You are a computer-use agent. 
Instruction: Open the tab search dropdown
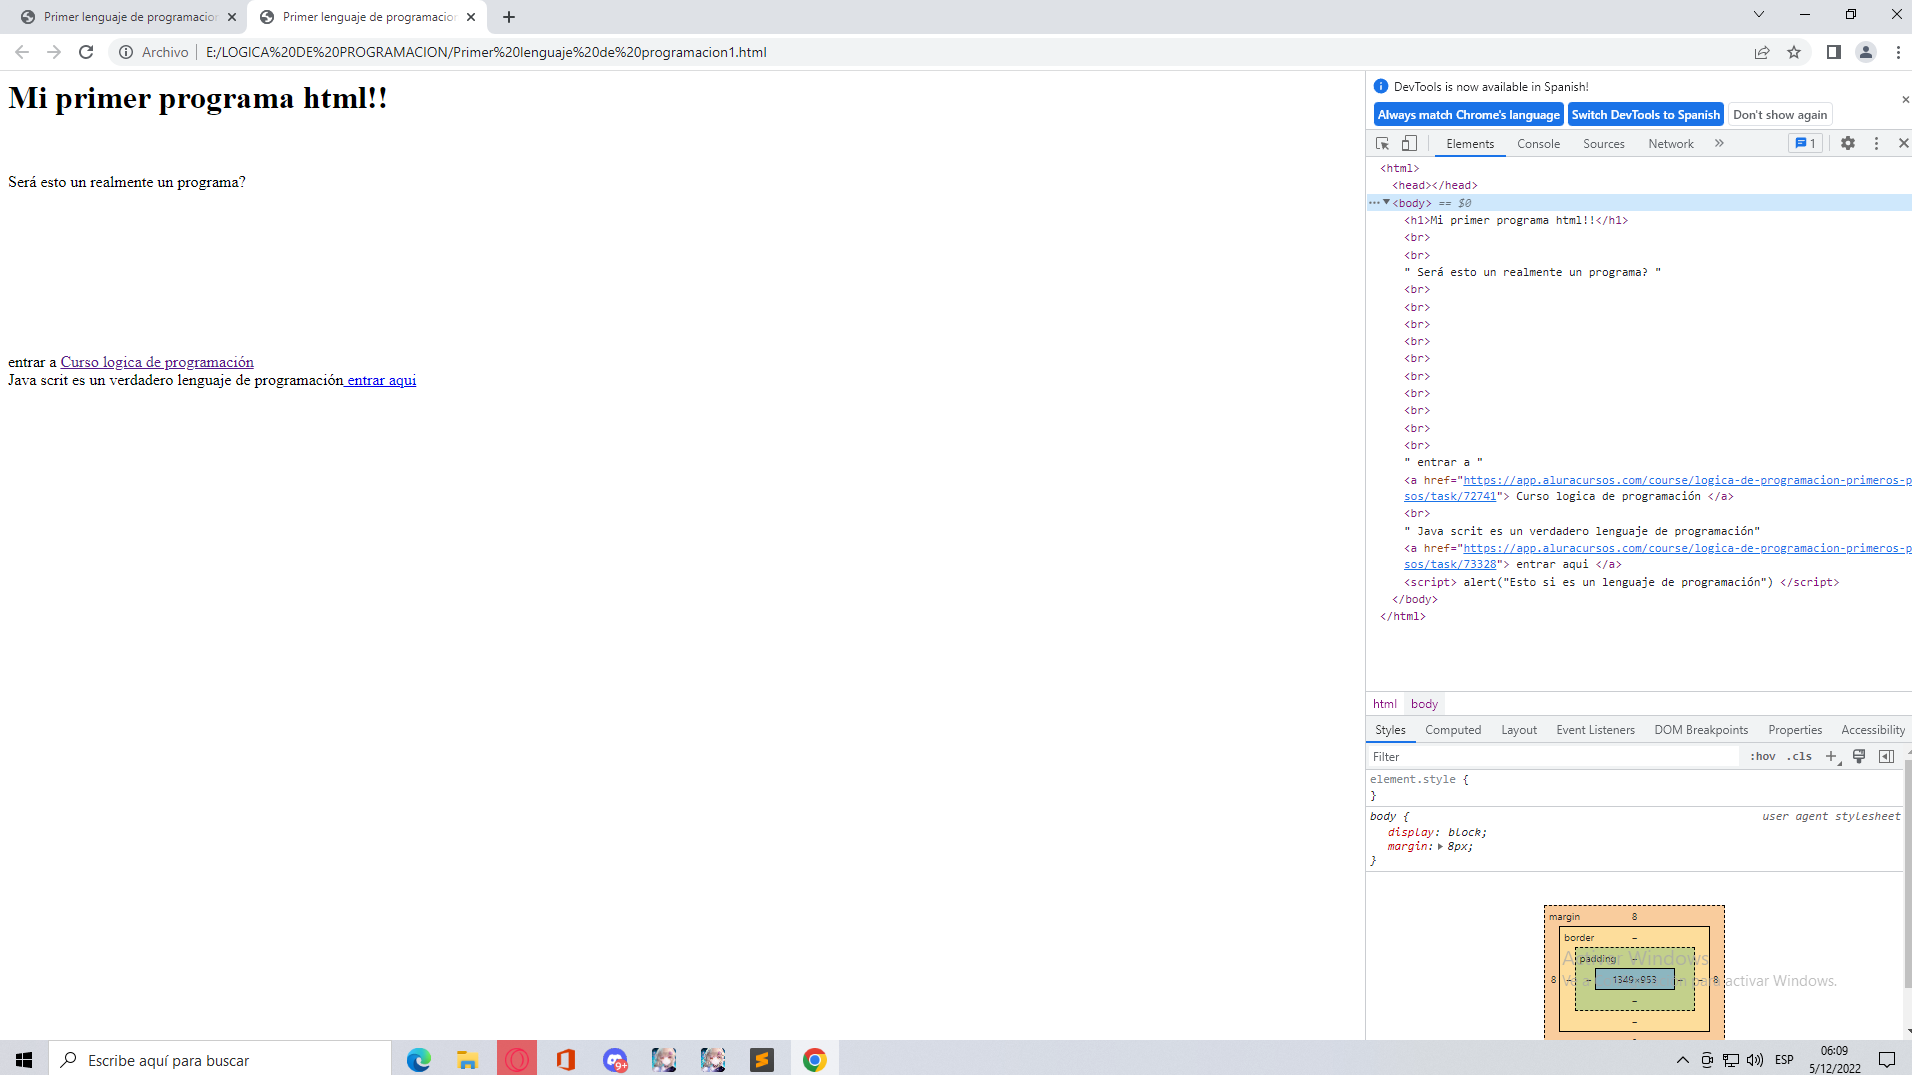pos(1759,15)
